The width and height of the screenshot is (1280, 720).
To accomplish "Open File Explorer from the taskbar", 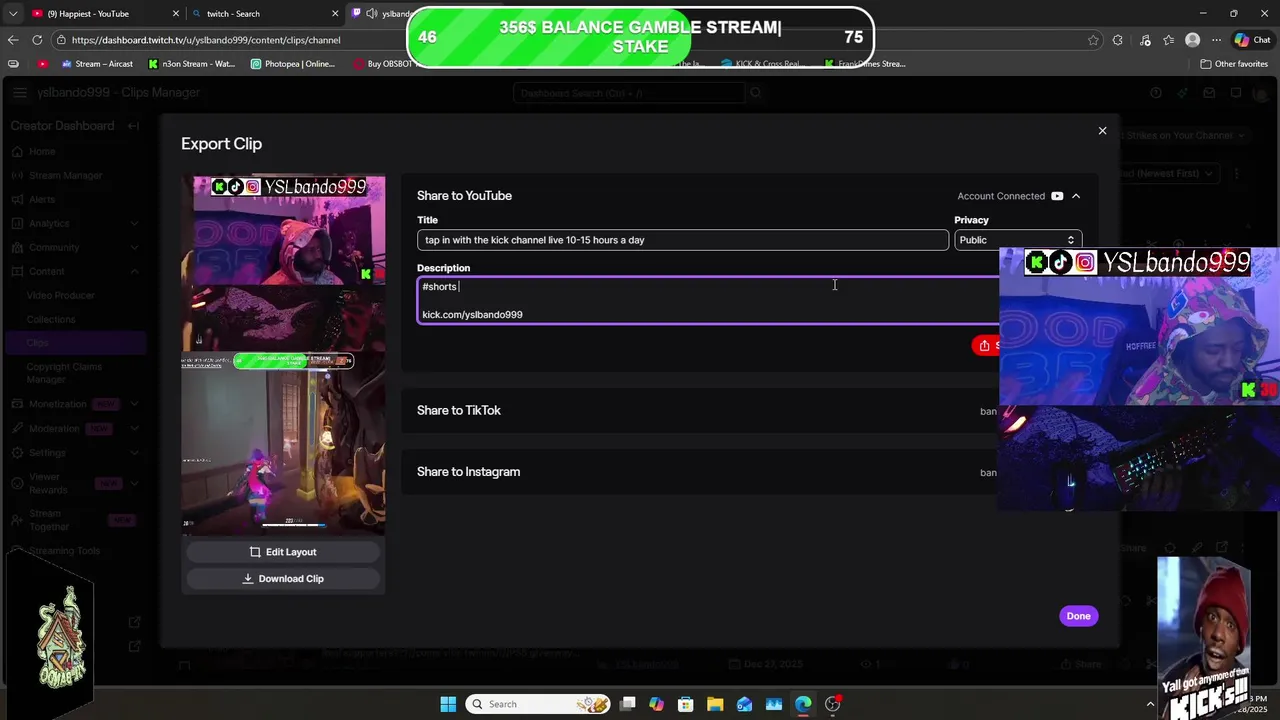I will [715, 704].
